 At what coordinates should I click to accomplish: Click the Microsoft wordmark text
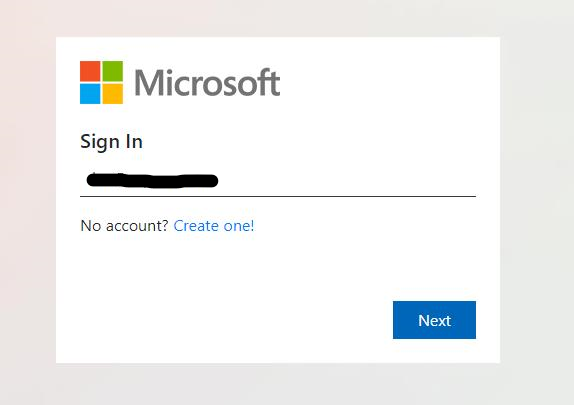(x=207, y=82)
